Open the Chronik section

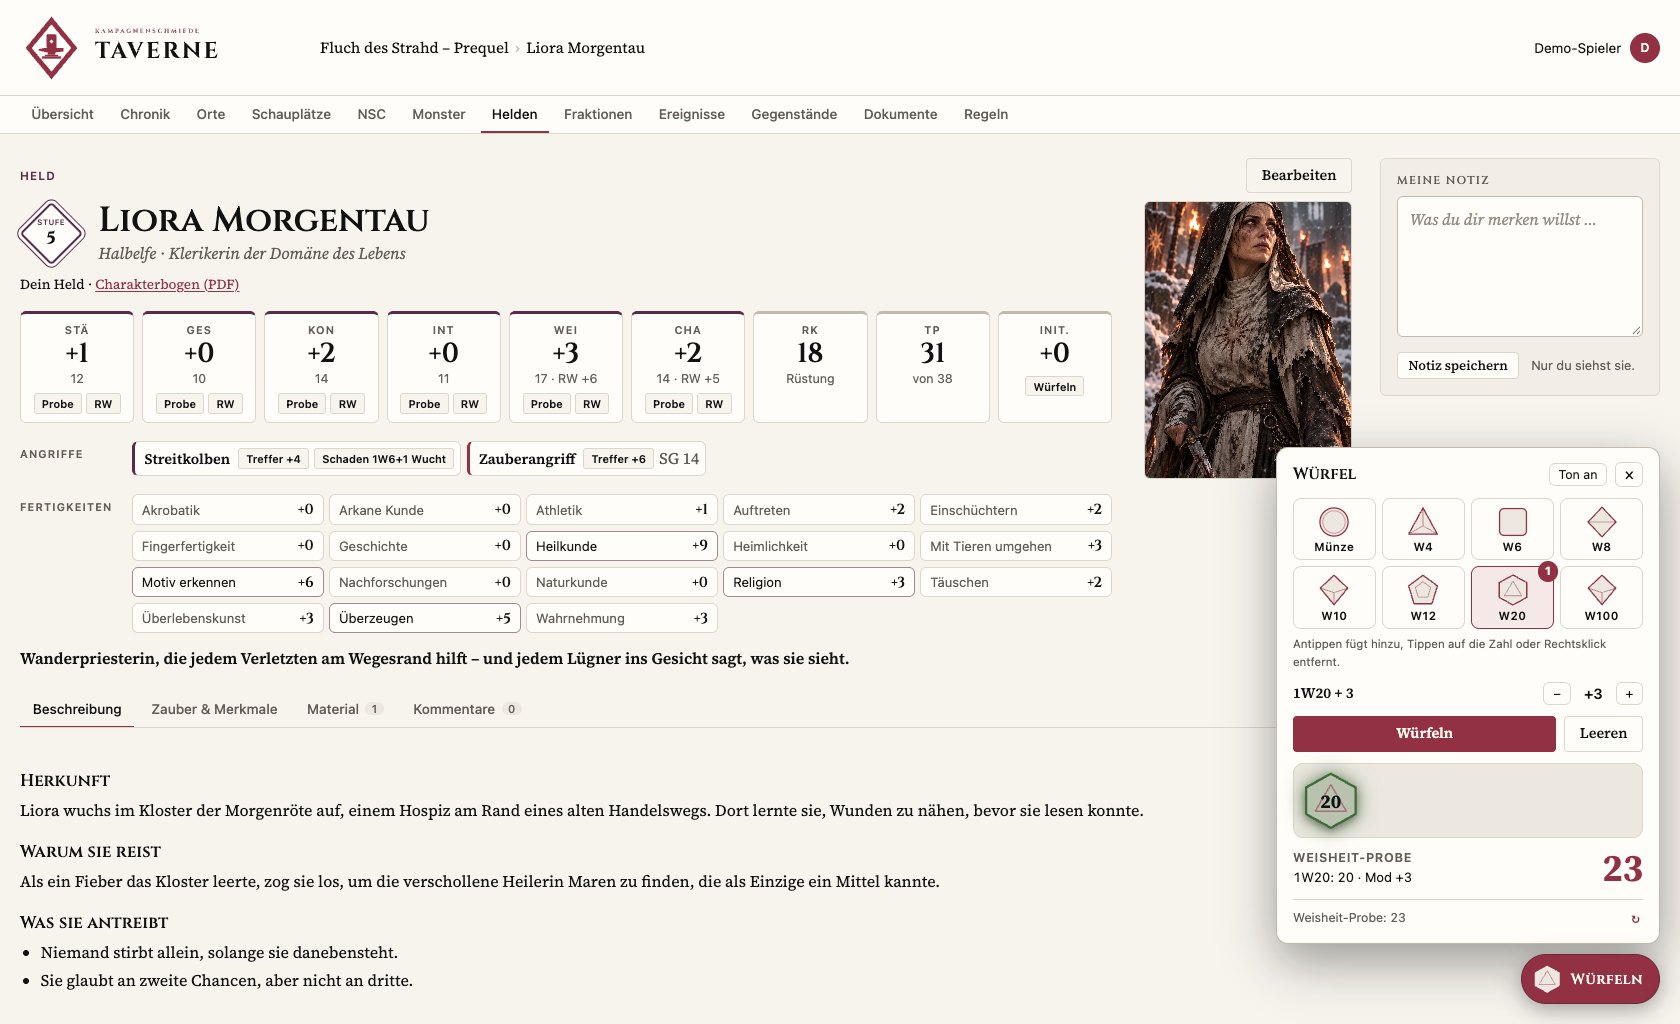click(145, 114)
